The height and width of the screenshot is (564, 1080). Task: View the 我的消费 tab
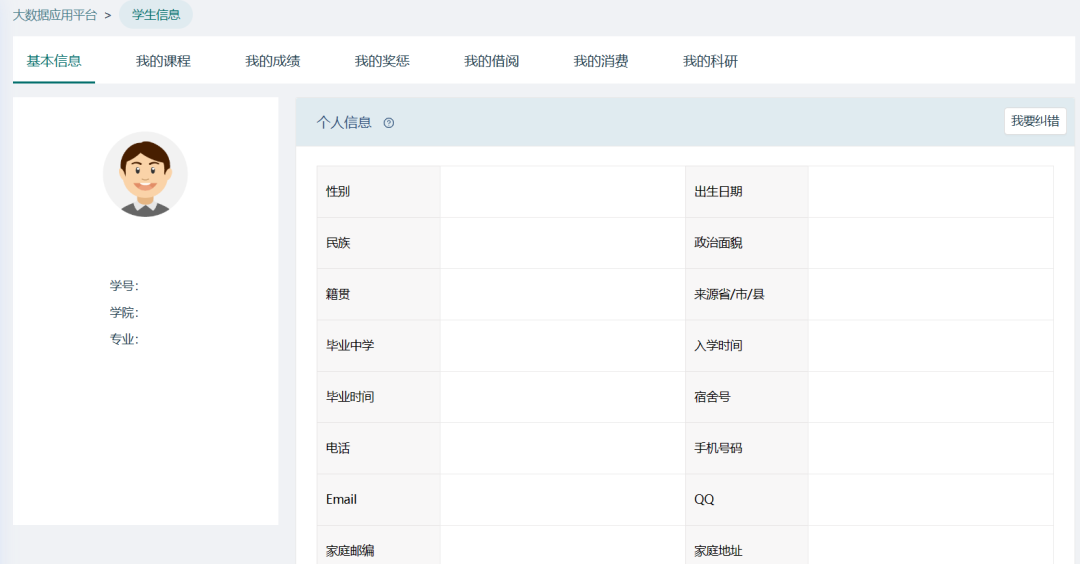[x=600, y=61]
